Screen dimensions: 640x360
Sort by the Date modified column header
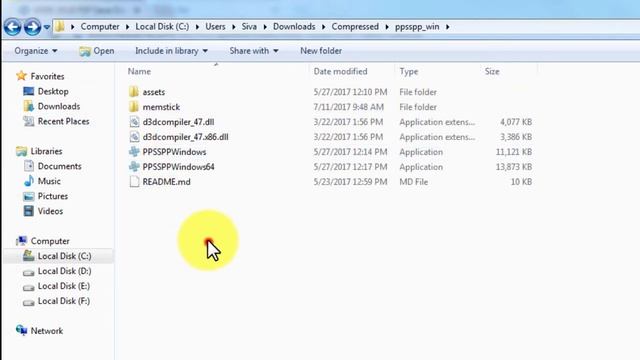(x=340, y=71)
